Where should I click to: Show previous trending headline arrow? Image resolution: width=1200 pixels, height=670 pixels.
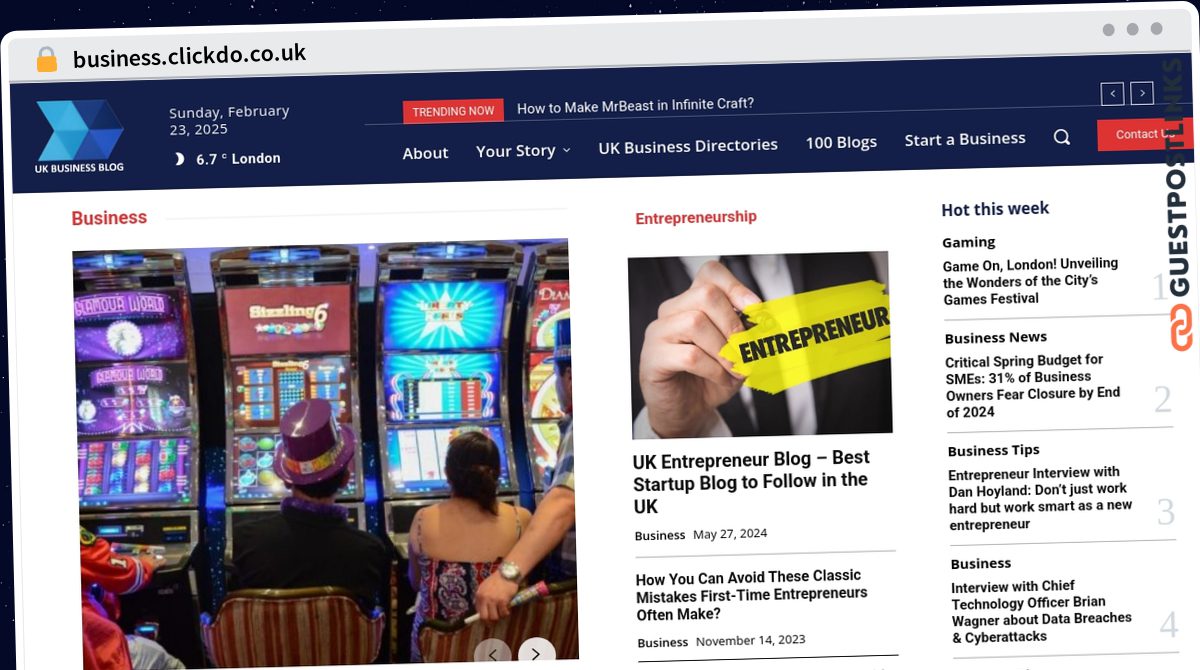tap(1112, 94)
